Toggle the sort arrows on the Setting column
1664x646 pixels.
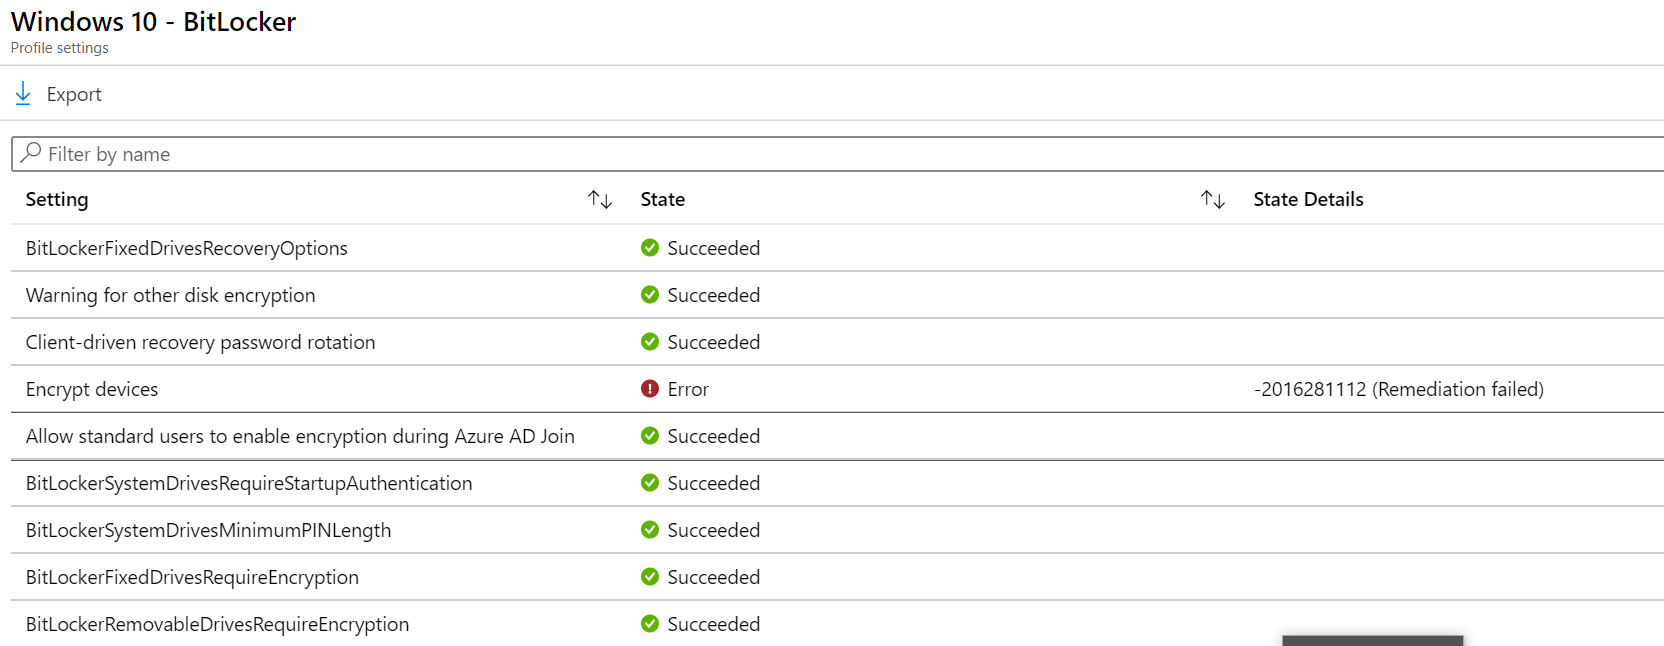[x=600, y=199]
